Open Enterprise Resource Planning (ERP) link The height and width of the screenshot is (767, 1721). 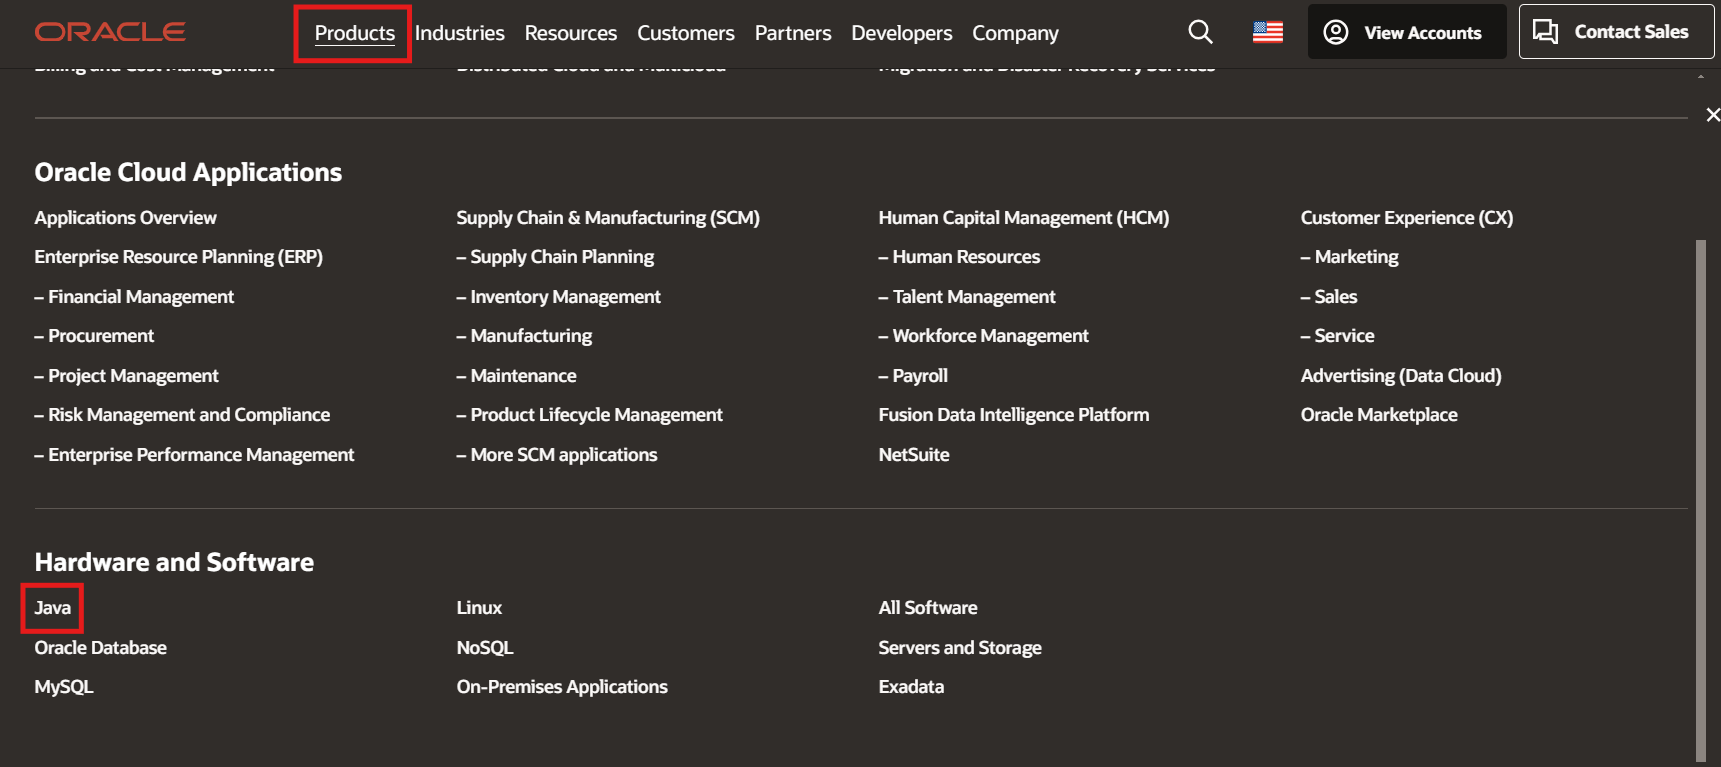178,257
